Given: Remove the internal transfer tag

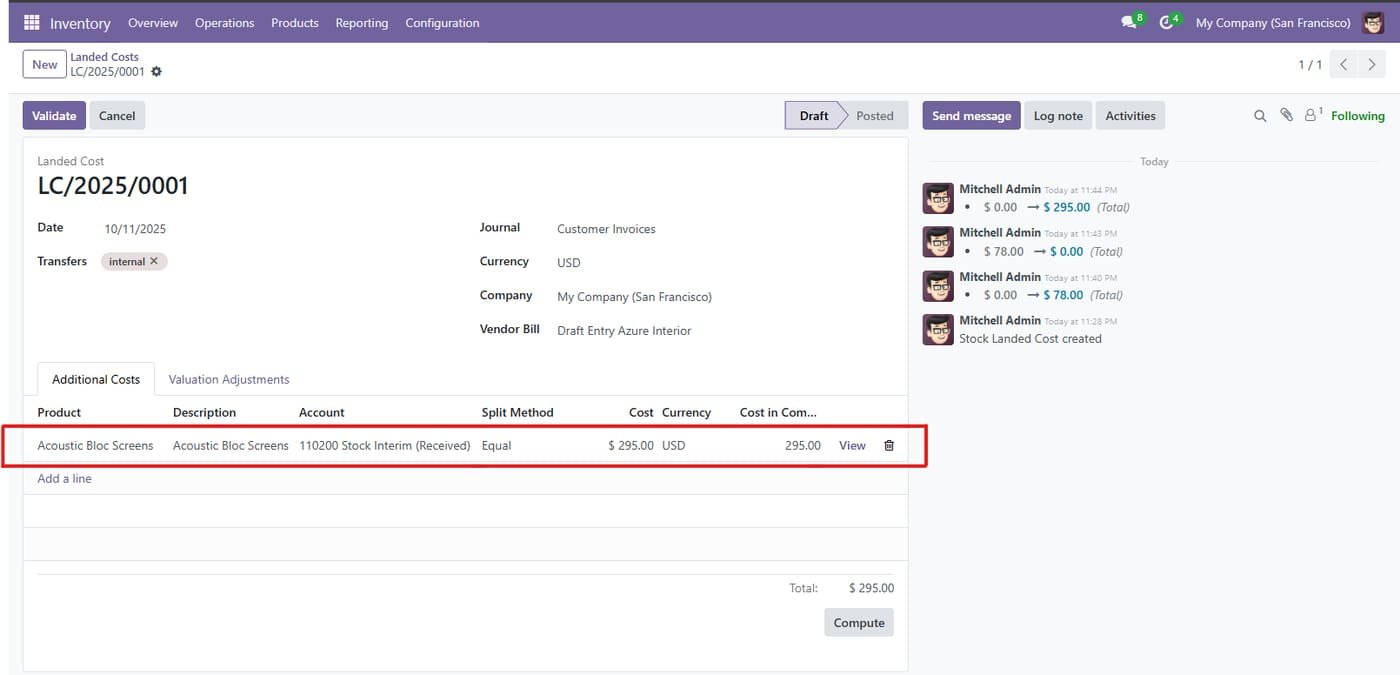Looking at the screenshot, I should (x=154, y=261).
